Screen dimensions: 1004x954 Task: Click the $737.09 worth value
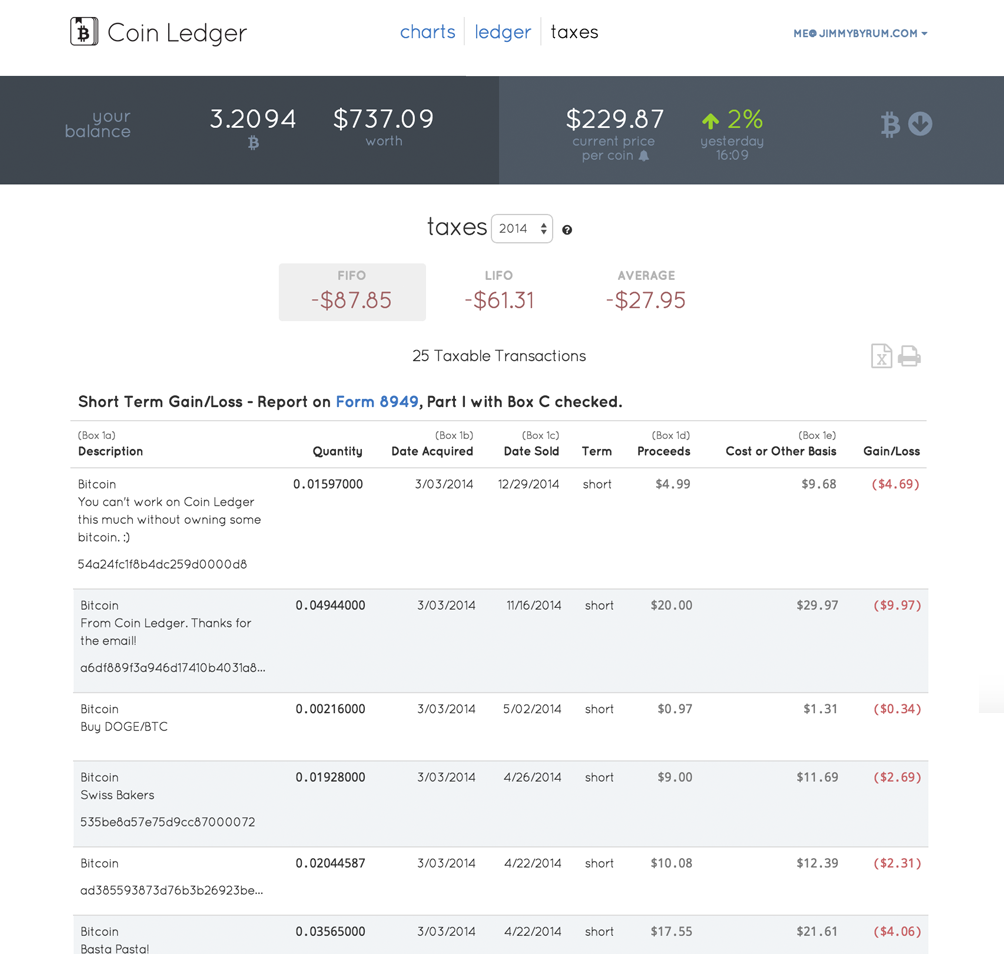(x=384, y=119)
